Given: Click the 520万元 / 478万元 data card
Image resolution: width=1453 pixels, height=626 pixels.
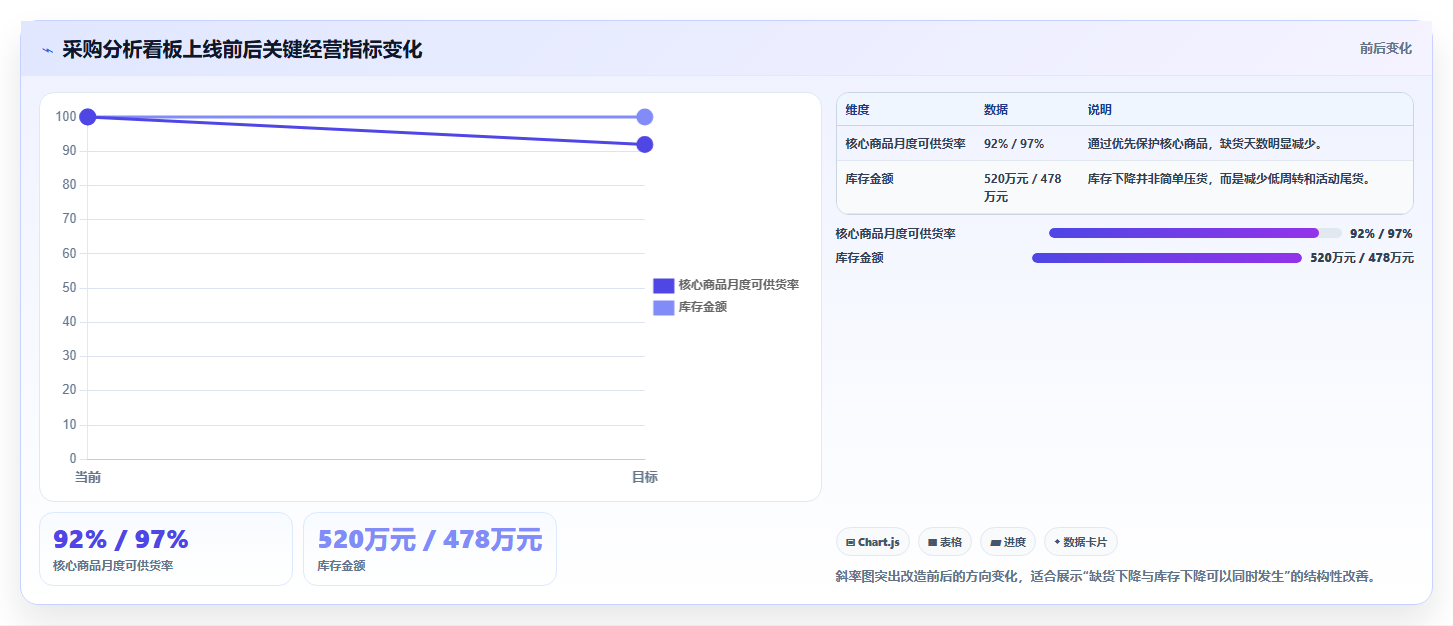Looking at the screenshot, I should point(430,549).
